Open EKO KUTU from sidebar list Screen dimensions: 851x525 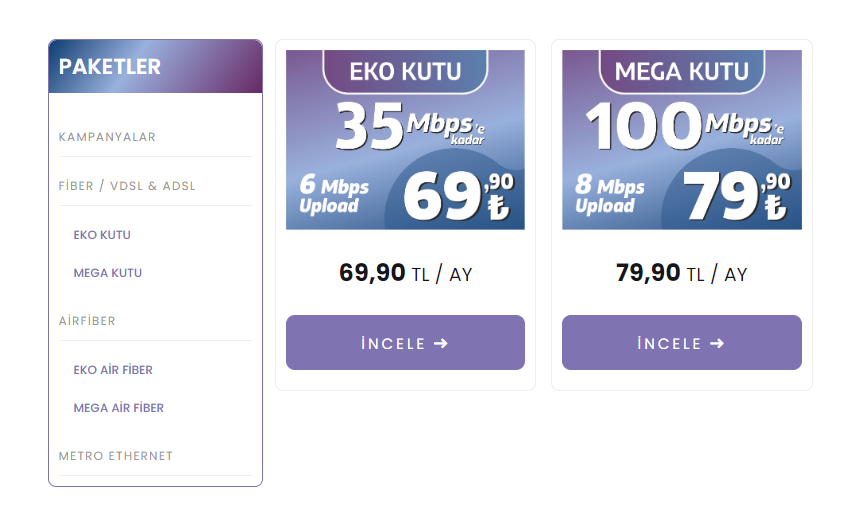[102, 235]
